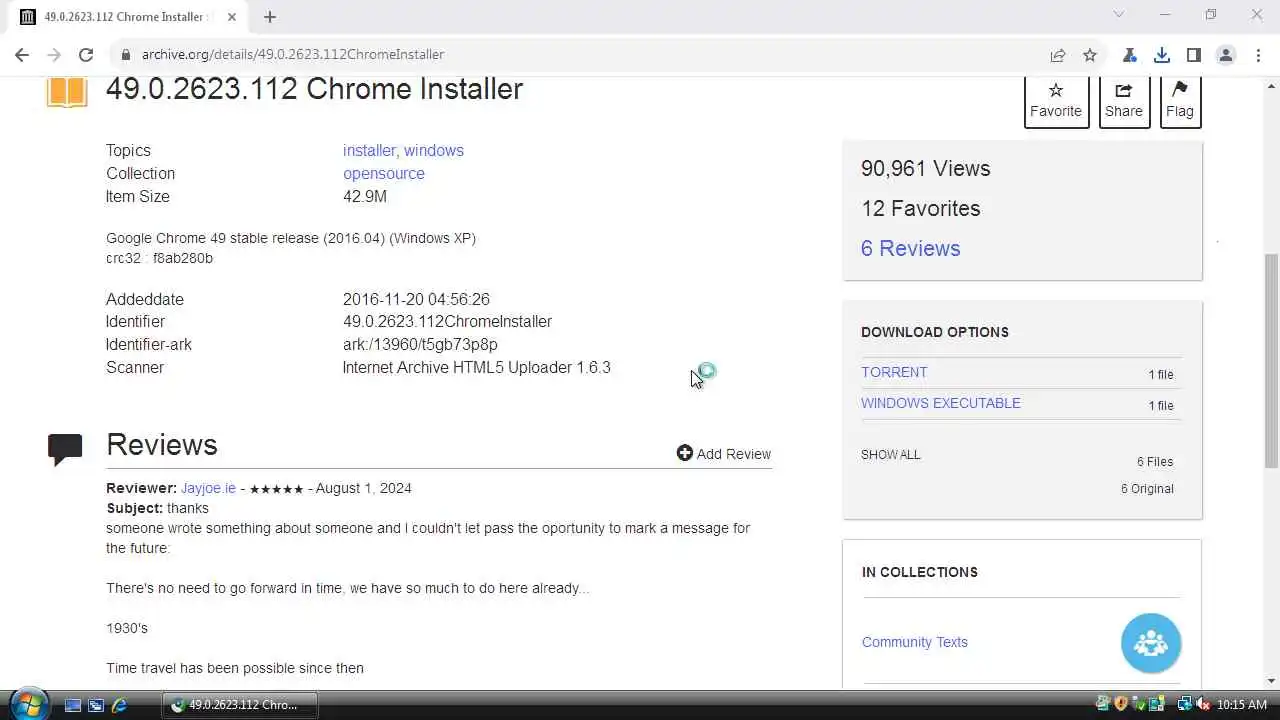View site information via the lock icon
Viewport: 1280px width, 720px height.
coord(125,55)
